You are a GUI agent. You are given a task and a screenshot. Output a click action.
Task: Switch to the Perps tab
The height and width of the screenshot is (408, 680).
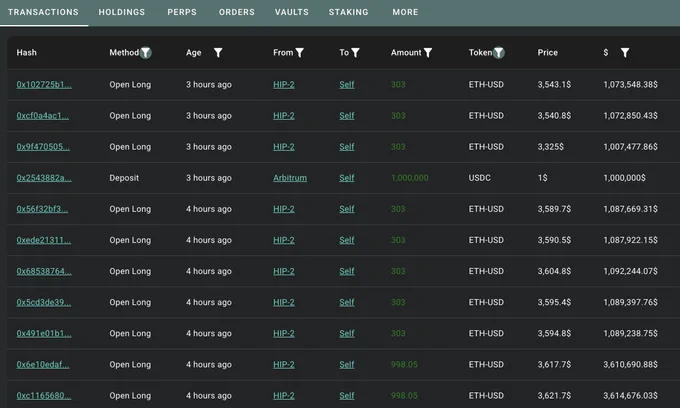[x=182, y=12]
